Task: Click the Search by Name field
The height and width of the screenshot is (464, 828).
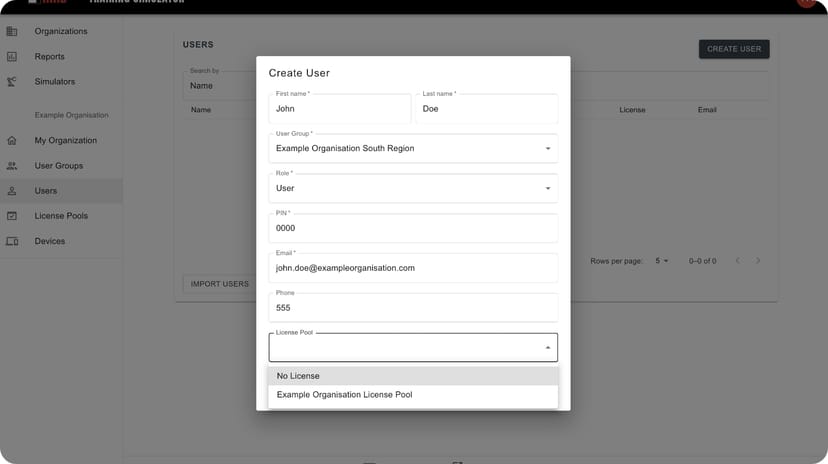Action: [x=220, y=86]
